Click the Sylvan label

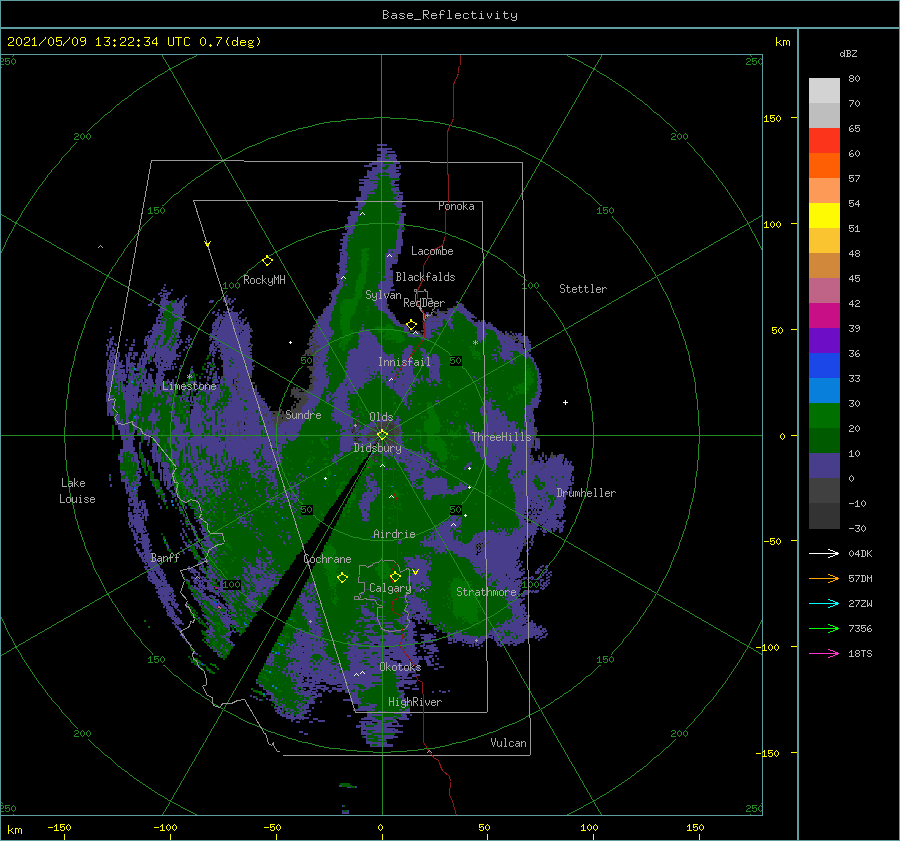point(383,295)
